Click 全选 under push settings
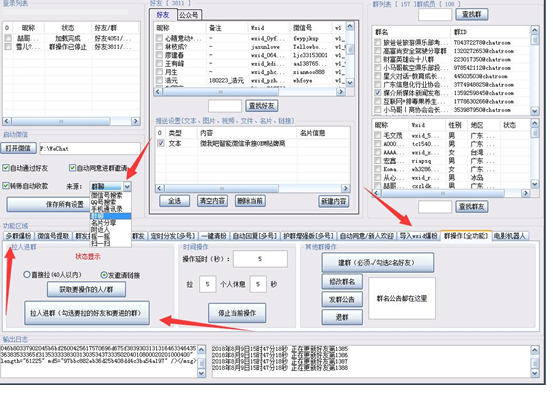Viewport: 553px width, 400px height. (174, 201)
